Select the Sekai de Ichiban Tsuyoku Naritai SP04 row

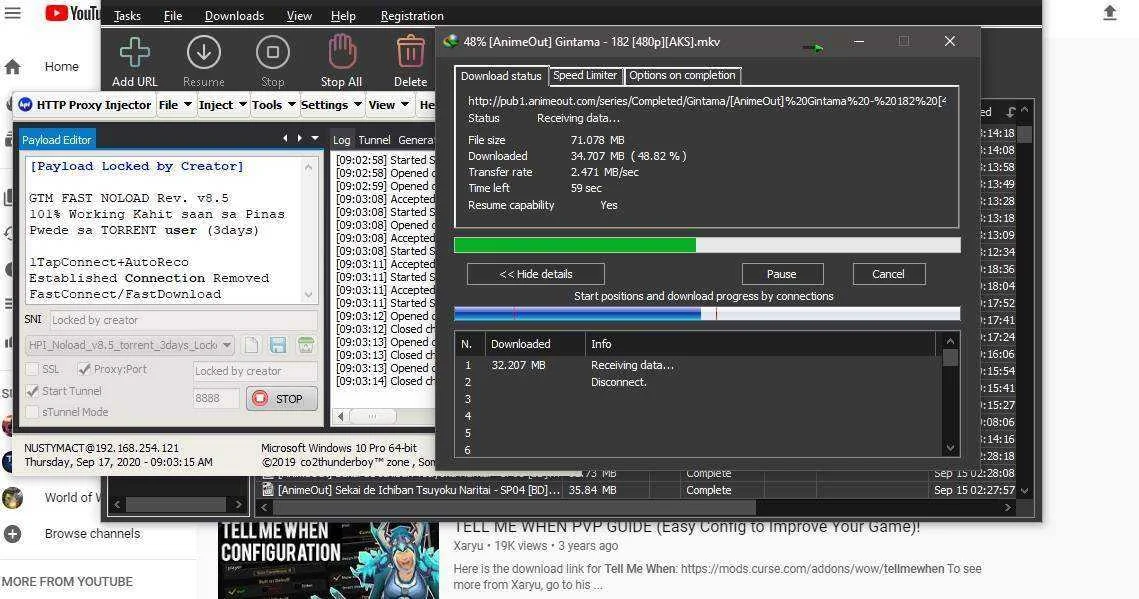point(638,490)
